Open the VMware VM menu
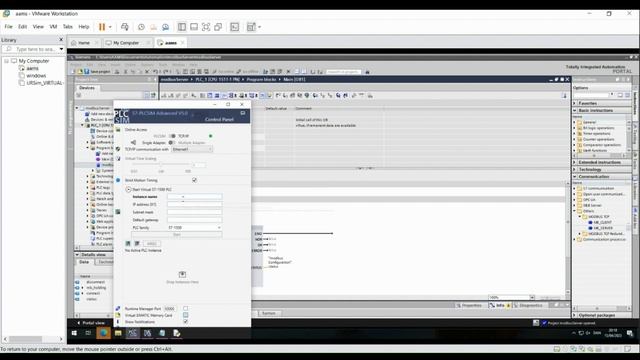This screenshot has height=360, width=640. click(53, 27)
